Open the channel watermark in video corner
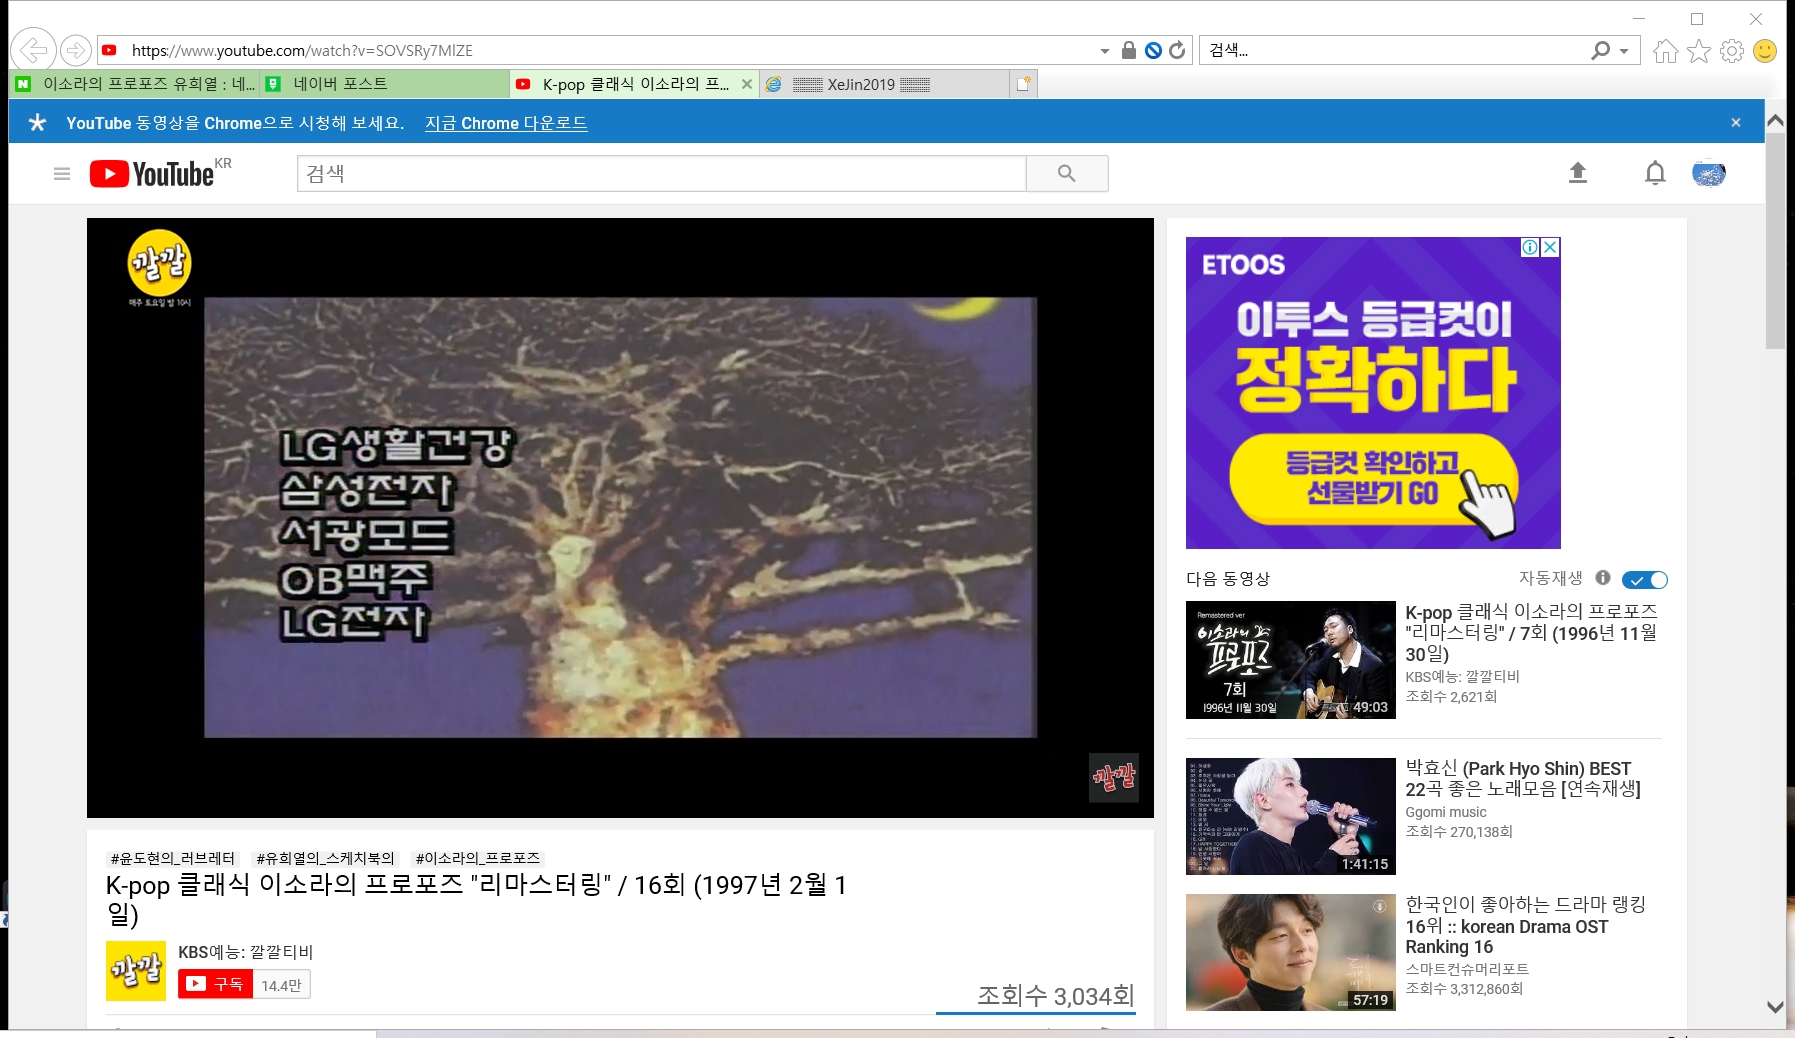Viewport: 1795px width, 1038px height. (x=1114, y=777)
